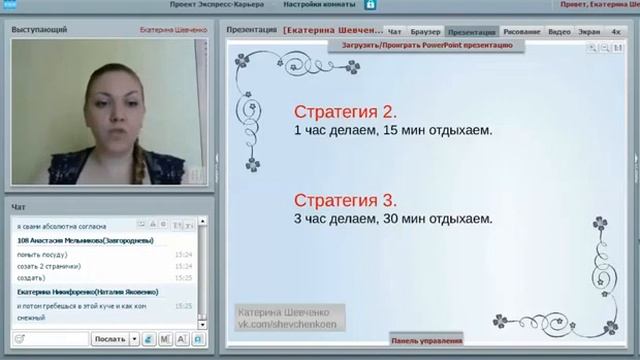Open the Рисование tab
The height and width of the screenshot is (360, 640).
[x=522, y=31]
